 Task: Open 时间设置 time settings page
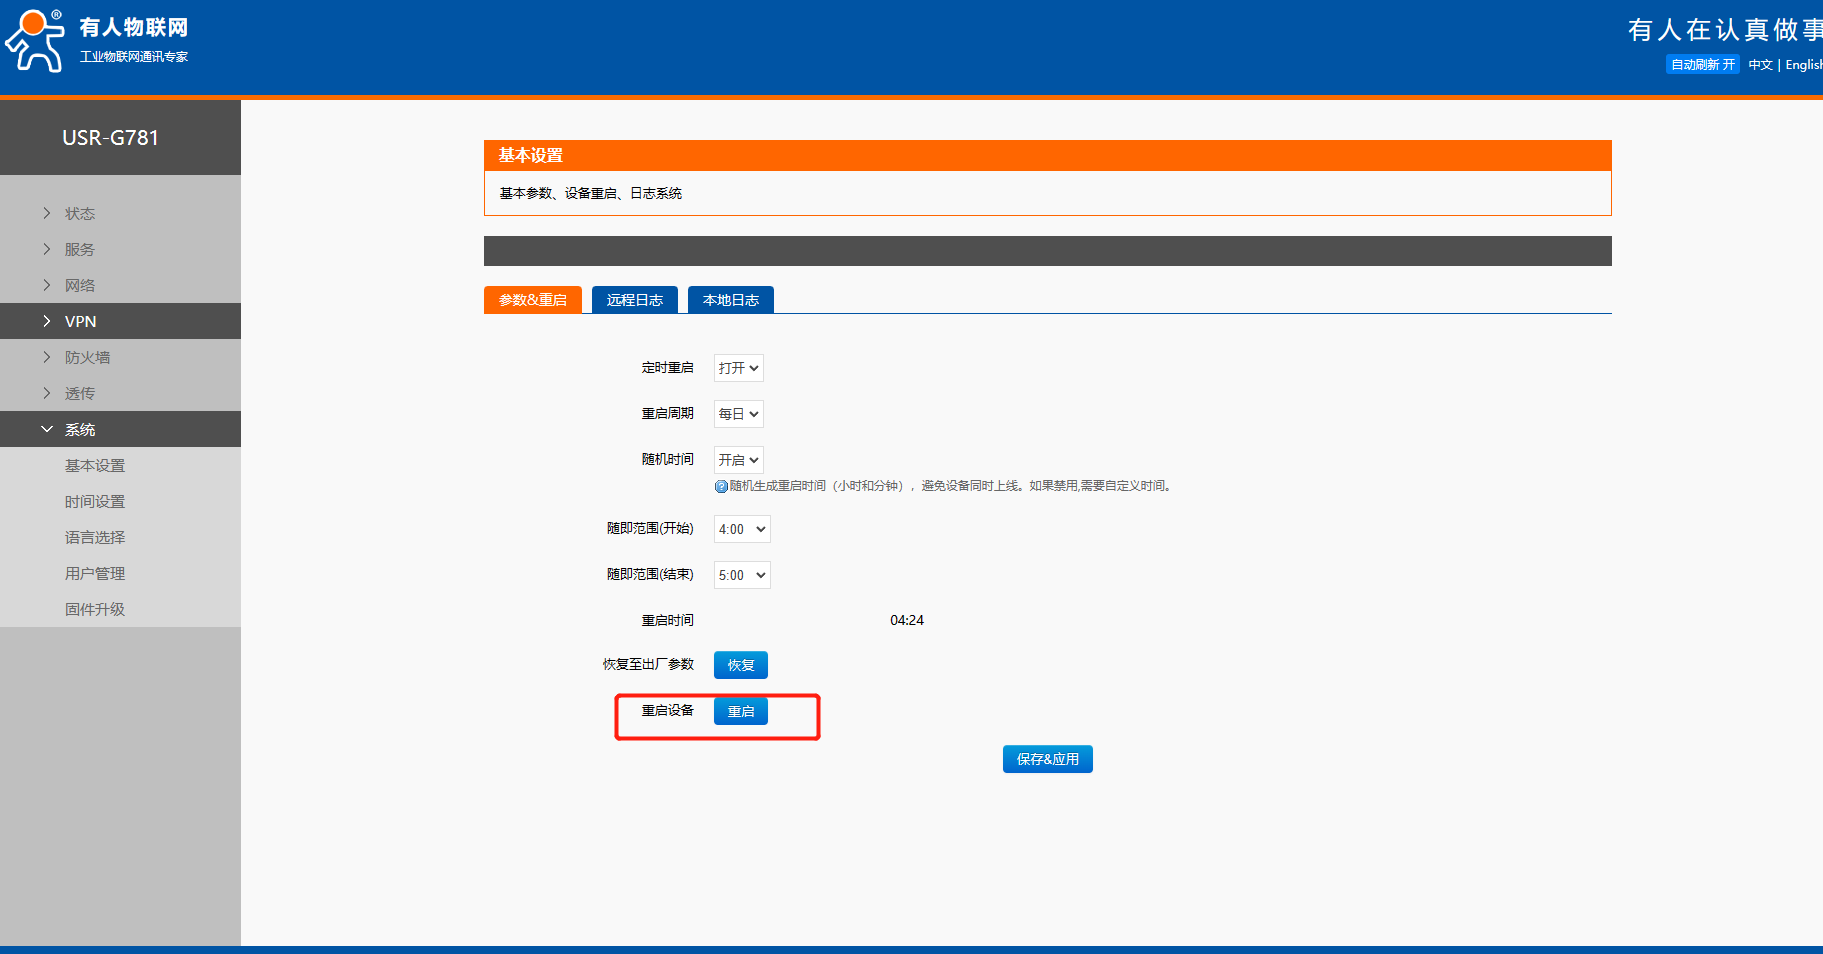coord(95,501)
